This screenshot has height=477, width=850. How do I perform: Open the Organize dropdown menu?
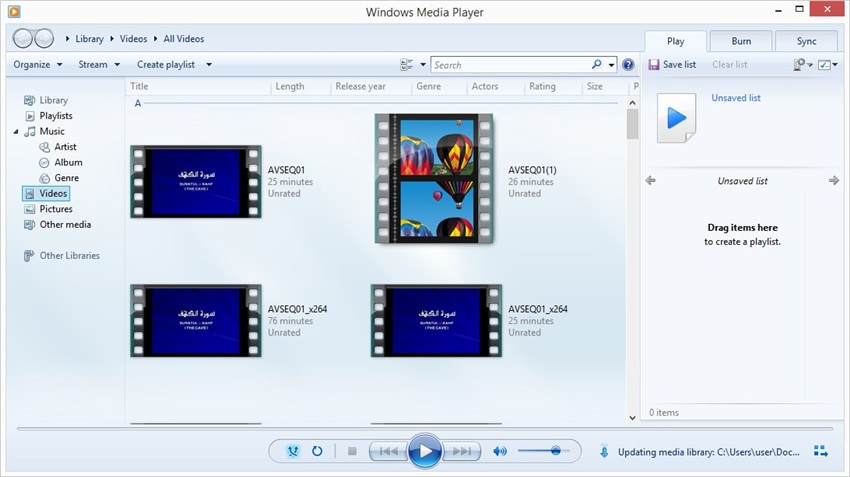[x=37, y=65]
